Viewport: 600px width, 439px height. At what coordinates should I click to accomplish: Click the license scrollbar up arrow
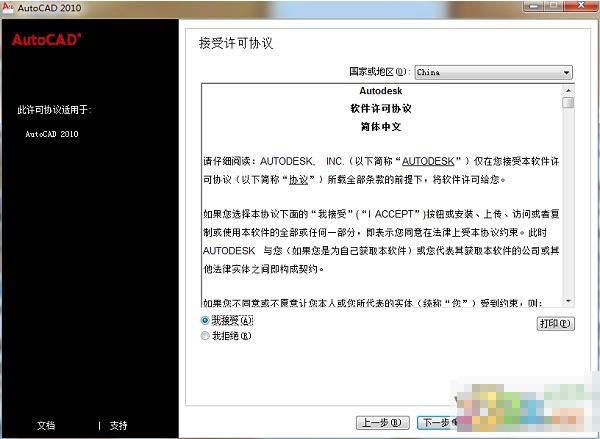tap(567, 89)
